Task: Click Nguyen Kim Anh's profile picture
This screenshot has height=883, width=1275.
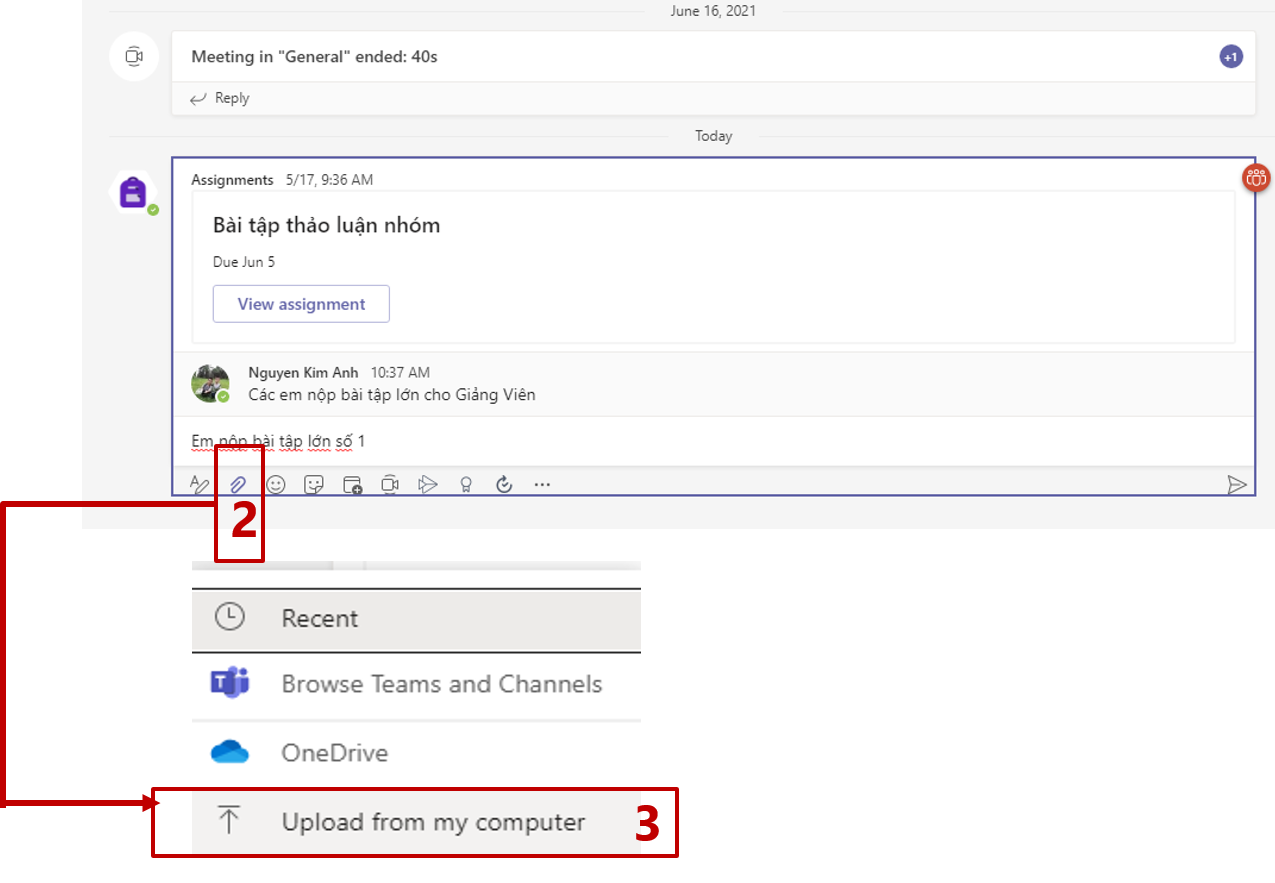Action: tap(210, 383)
